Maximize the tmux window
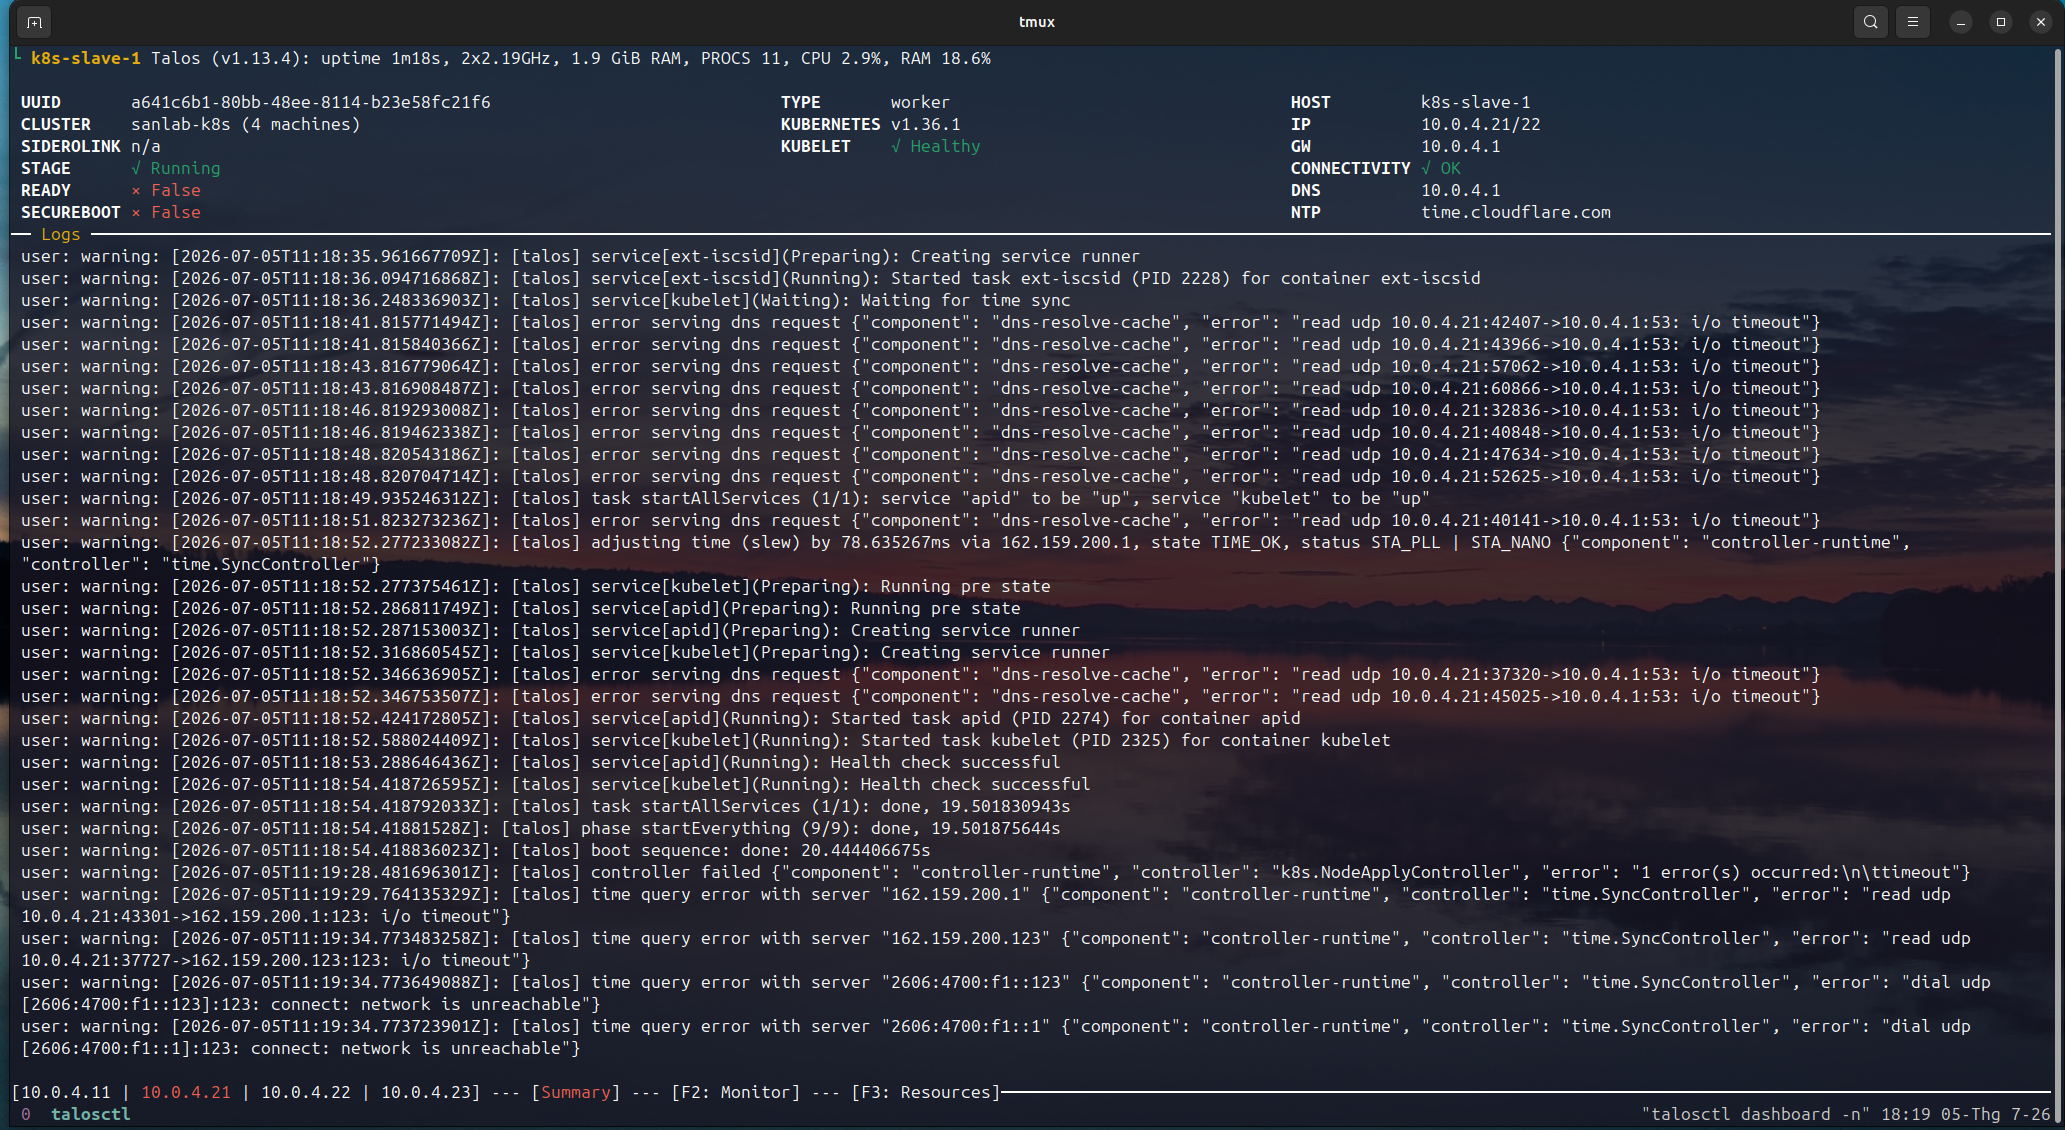Viewport: 2065px width, 1130px height. click(x=2000, y=22)
